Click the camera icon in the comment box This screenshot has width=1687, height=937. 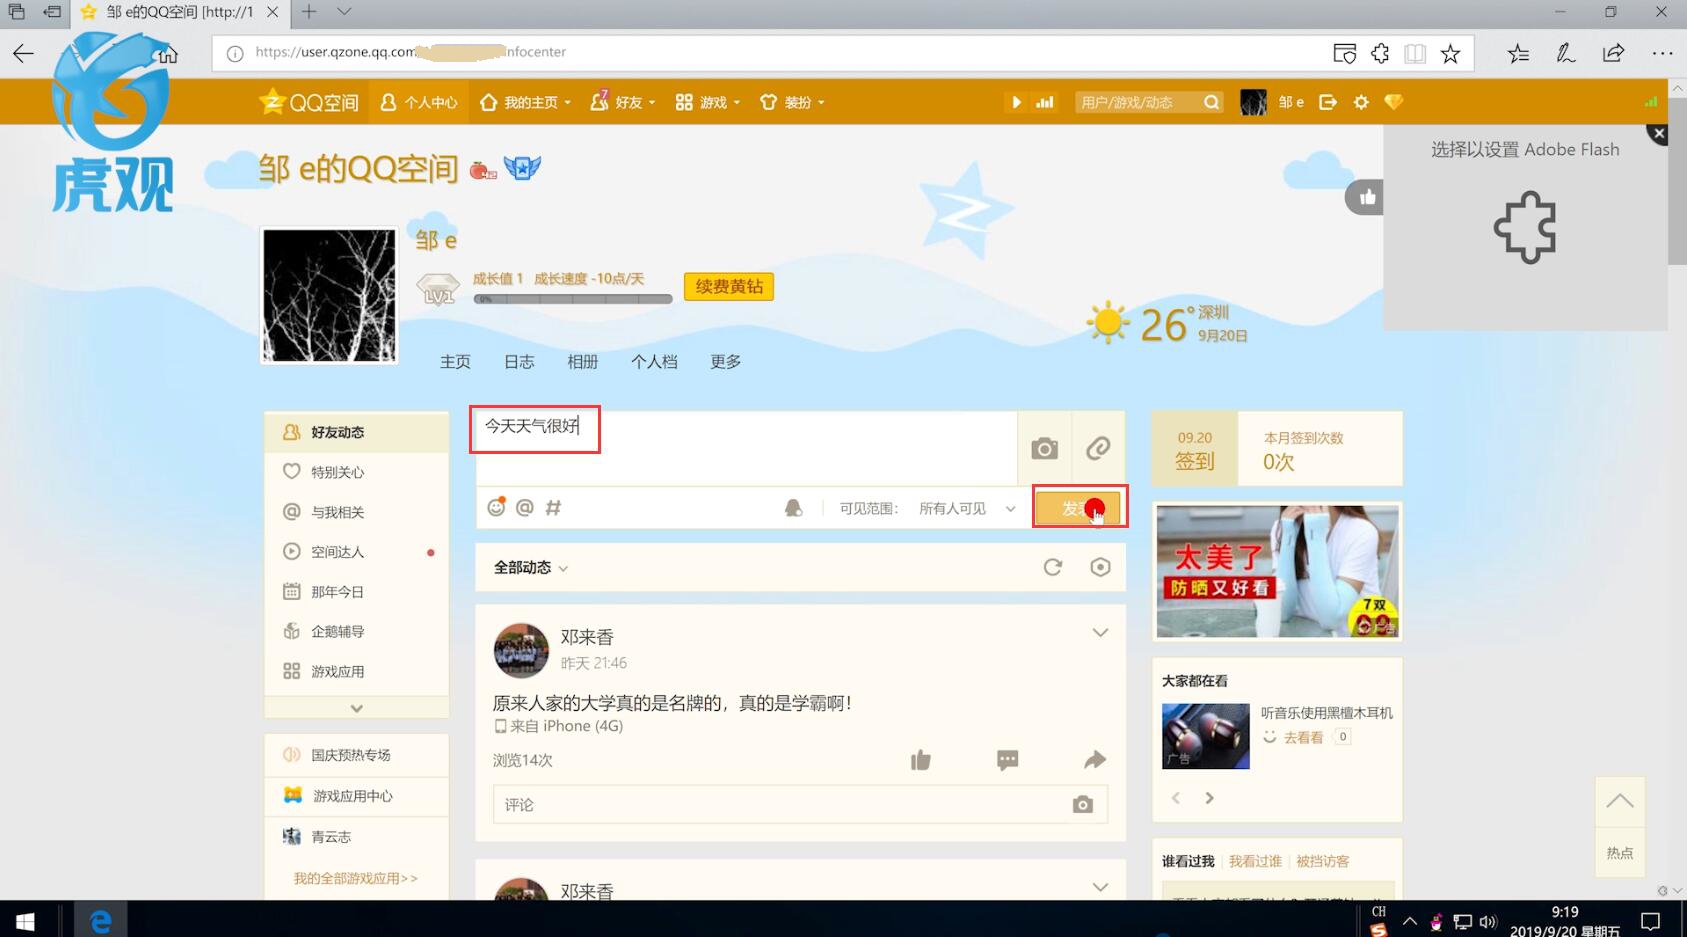click(1082, 804)
